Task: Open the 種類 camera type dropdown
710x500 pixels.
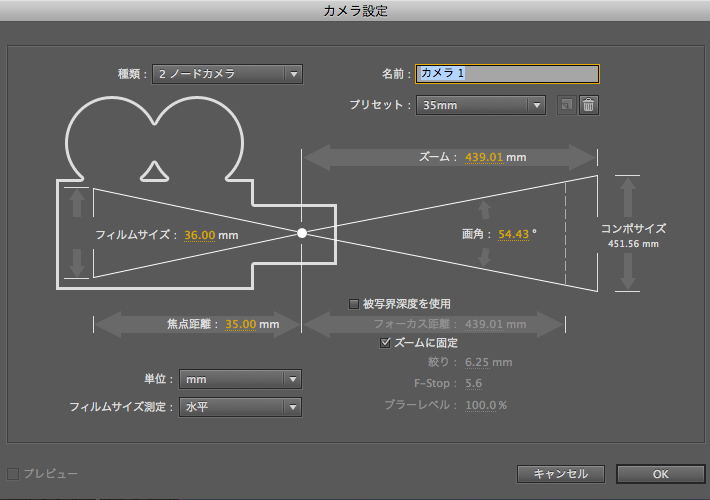Action: (x=227, y=74)
